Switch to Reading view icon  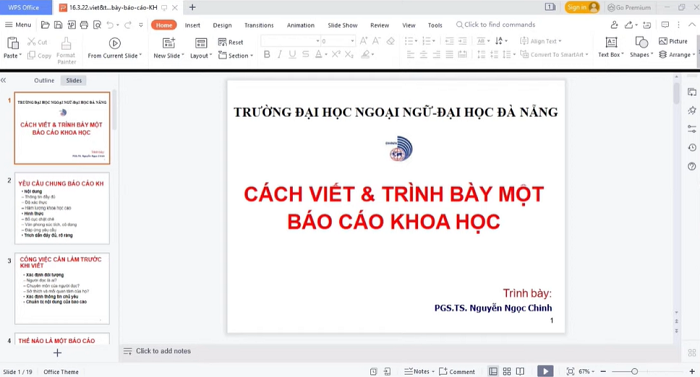520,371
